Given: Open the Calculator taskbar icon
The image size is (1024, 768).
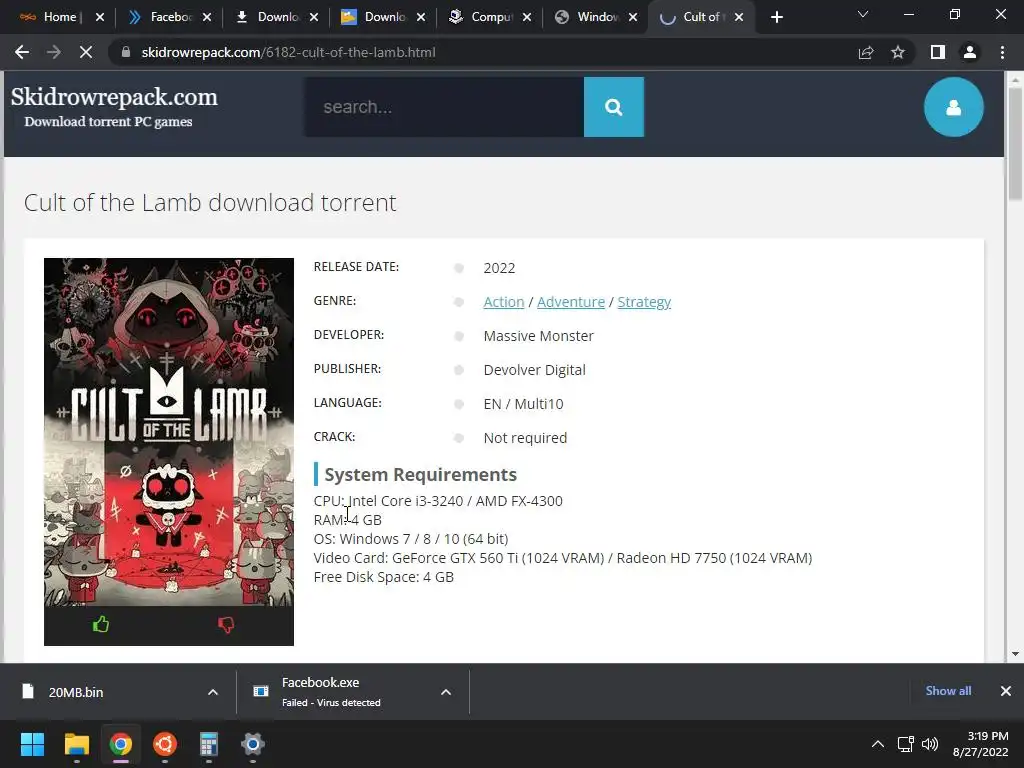Looking at the screenshot, I should coord(208,744).
